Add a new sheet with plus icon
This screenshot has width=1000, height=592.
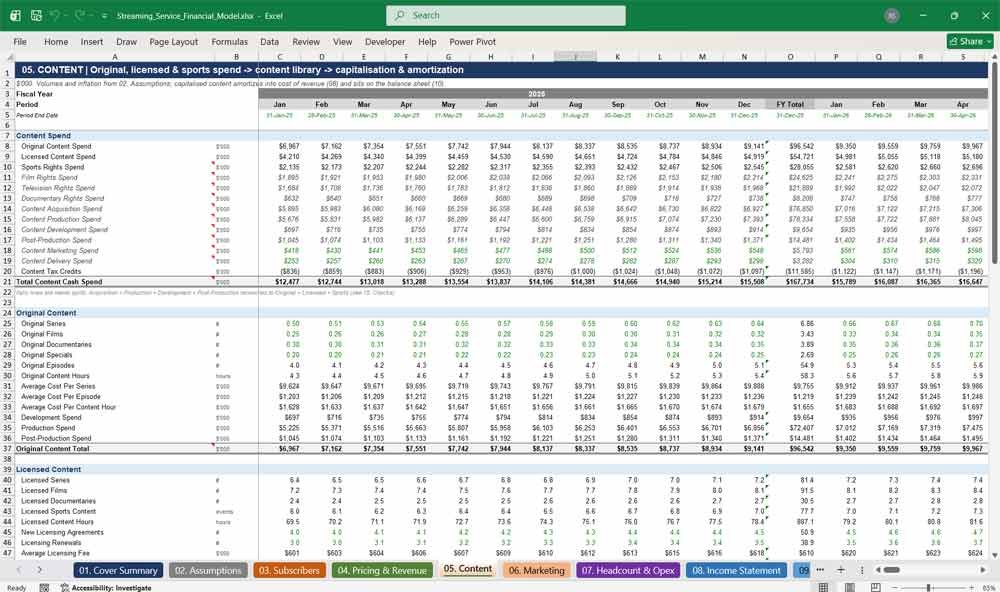pyautogui.click(x=841, y=570)
